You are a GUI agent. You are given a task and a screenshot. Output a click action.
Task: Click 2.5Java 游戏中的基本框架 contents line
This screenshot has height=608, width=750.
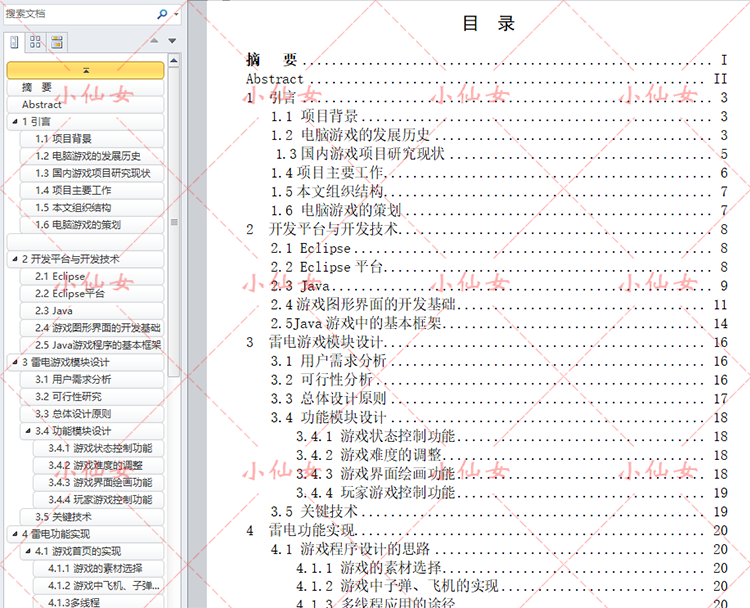click(x=499, y=323)
